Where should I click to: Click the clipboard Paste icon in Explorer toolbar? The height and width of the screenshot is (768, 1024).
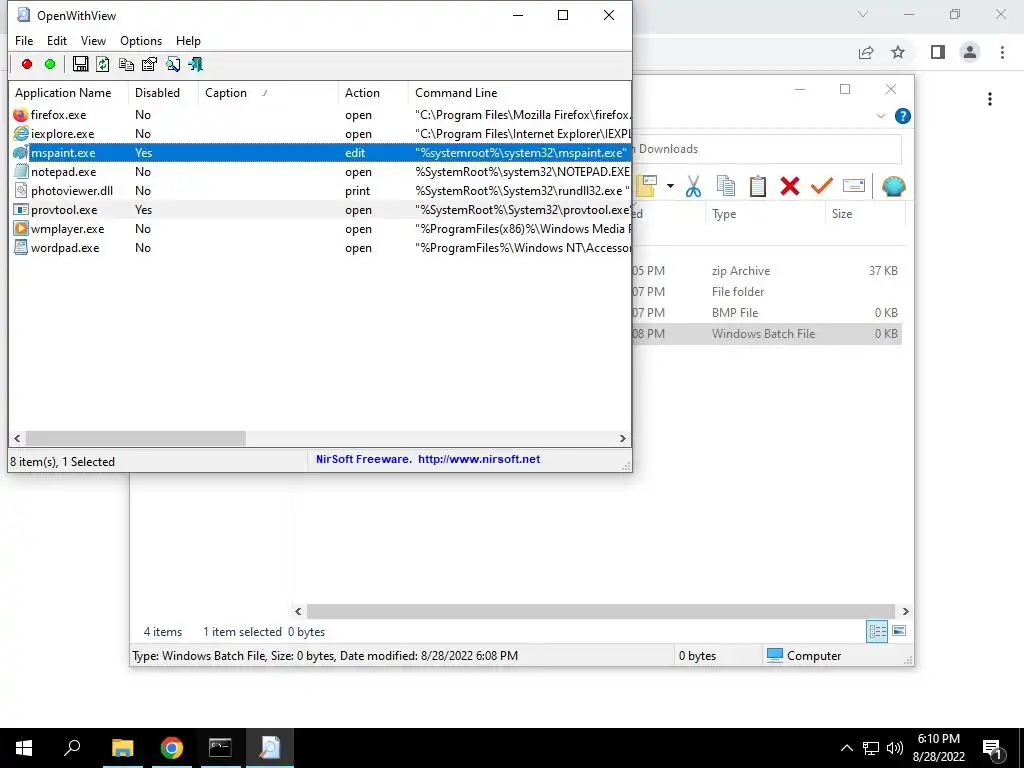tap(758, 186)
